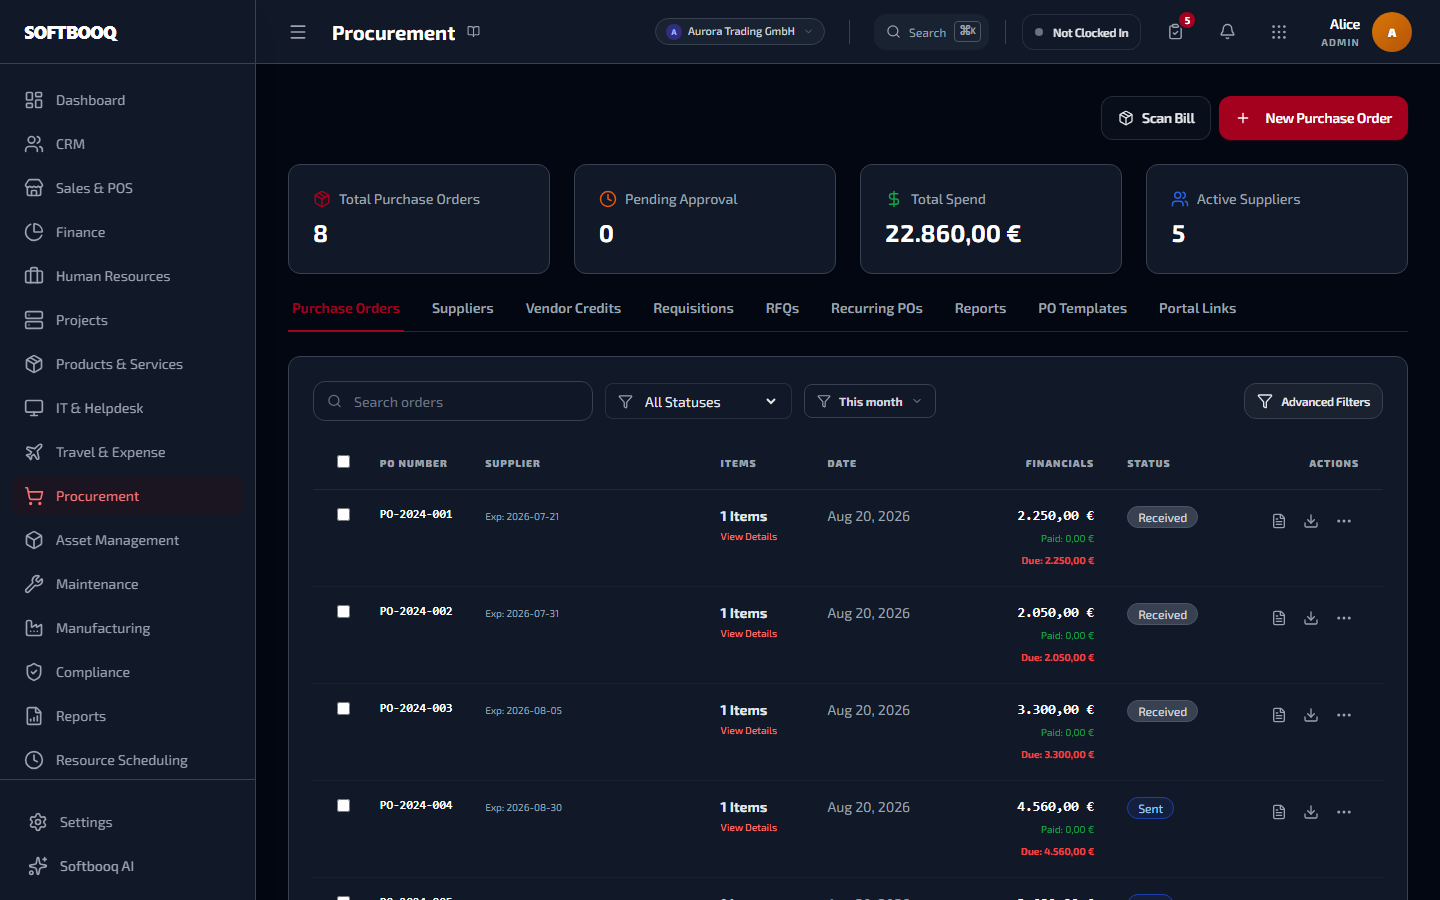The image size is (1440, 900).
Task: View document icon for PO-2024-004
Action: pyautogui.click(x=1279, y=812)
